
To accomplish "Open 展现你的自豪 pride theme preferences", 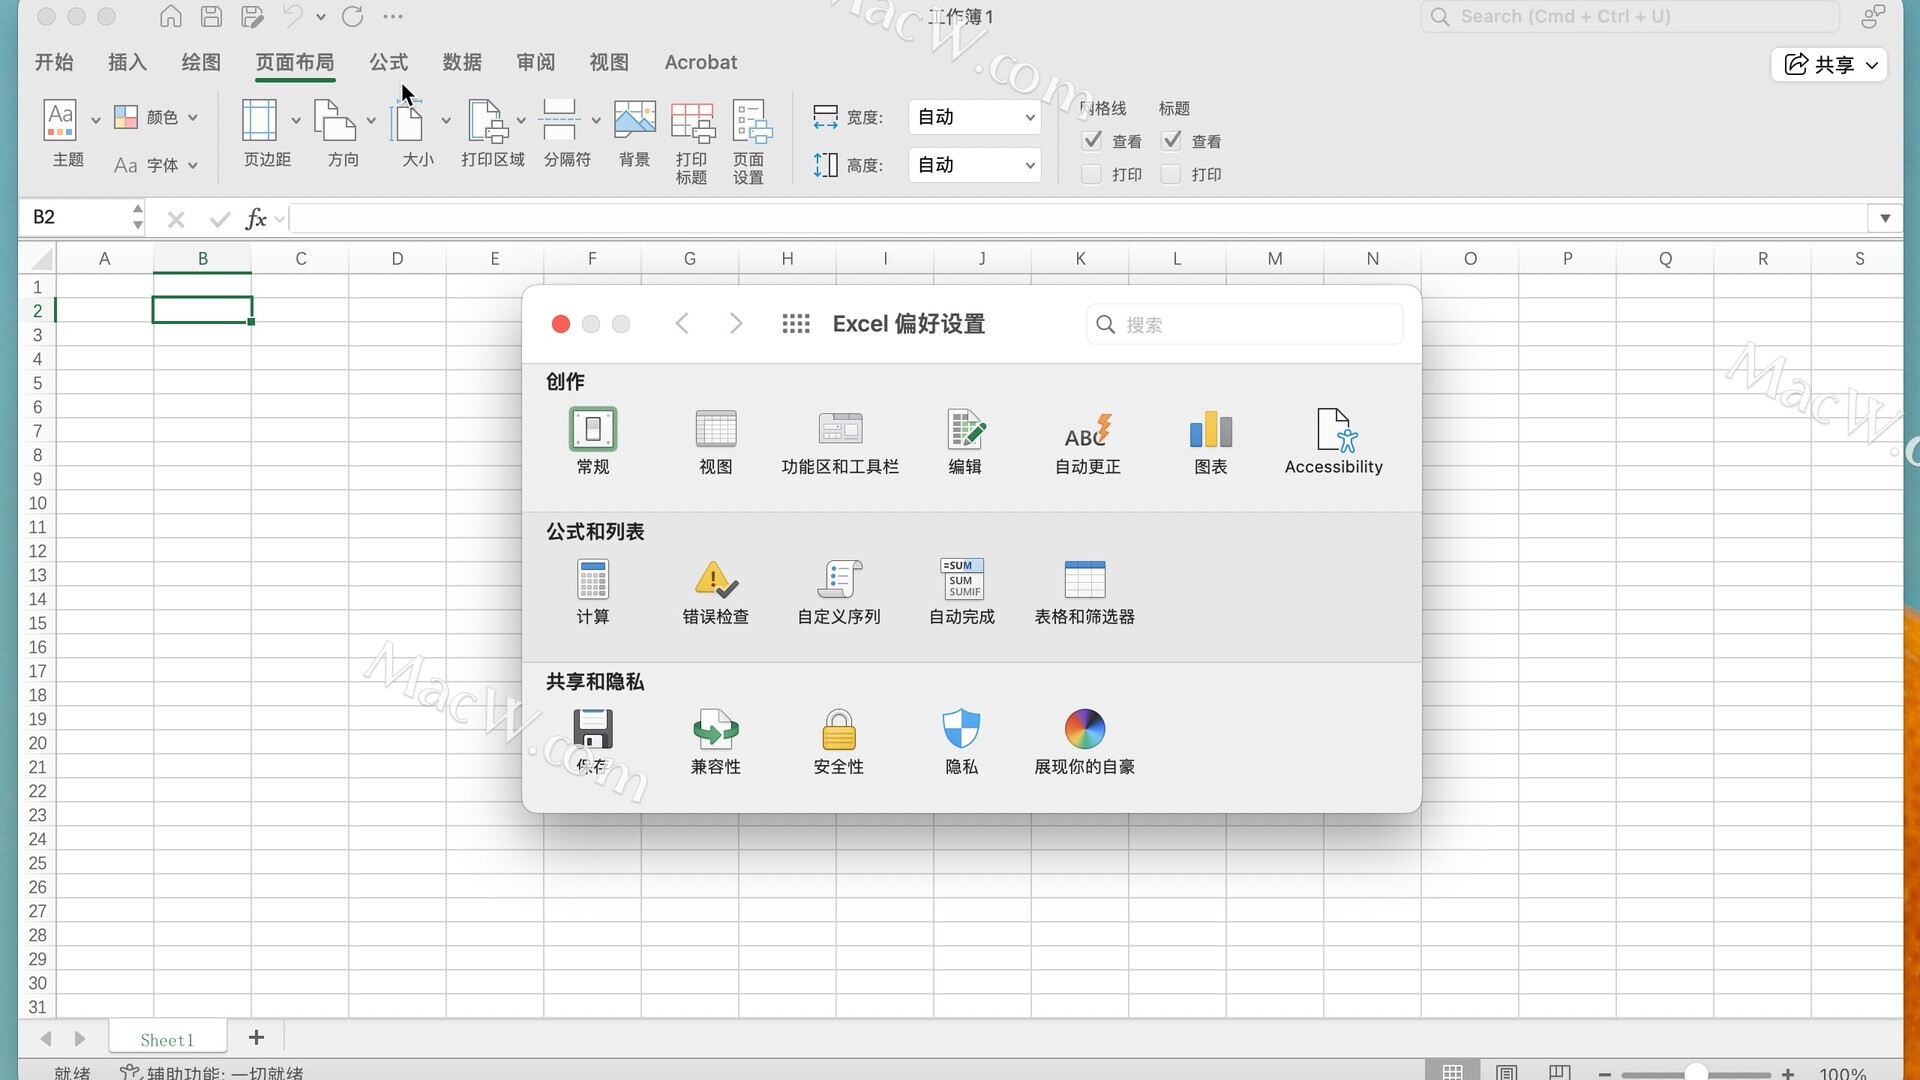I will pyautogui.click(x=1085, y=741).
